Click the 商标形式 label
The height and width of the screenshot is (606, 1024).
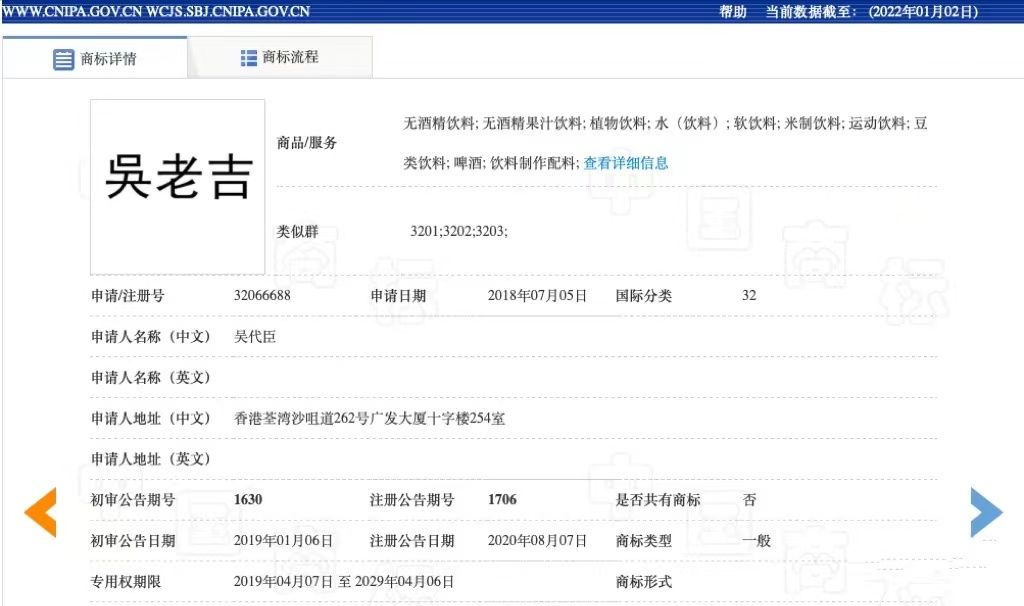pyautogui.click(x=643, y=581)
